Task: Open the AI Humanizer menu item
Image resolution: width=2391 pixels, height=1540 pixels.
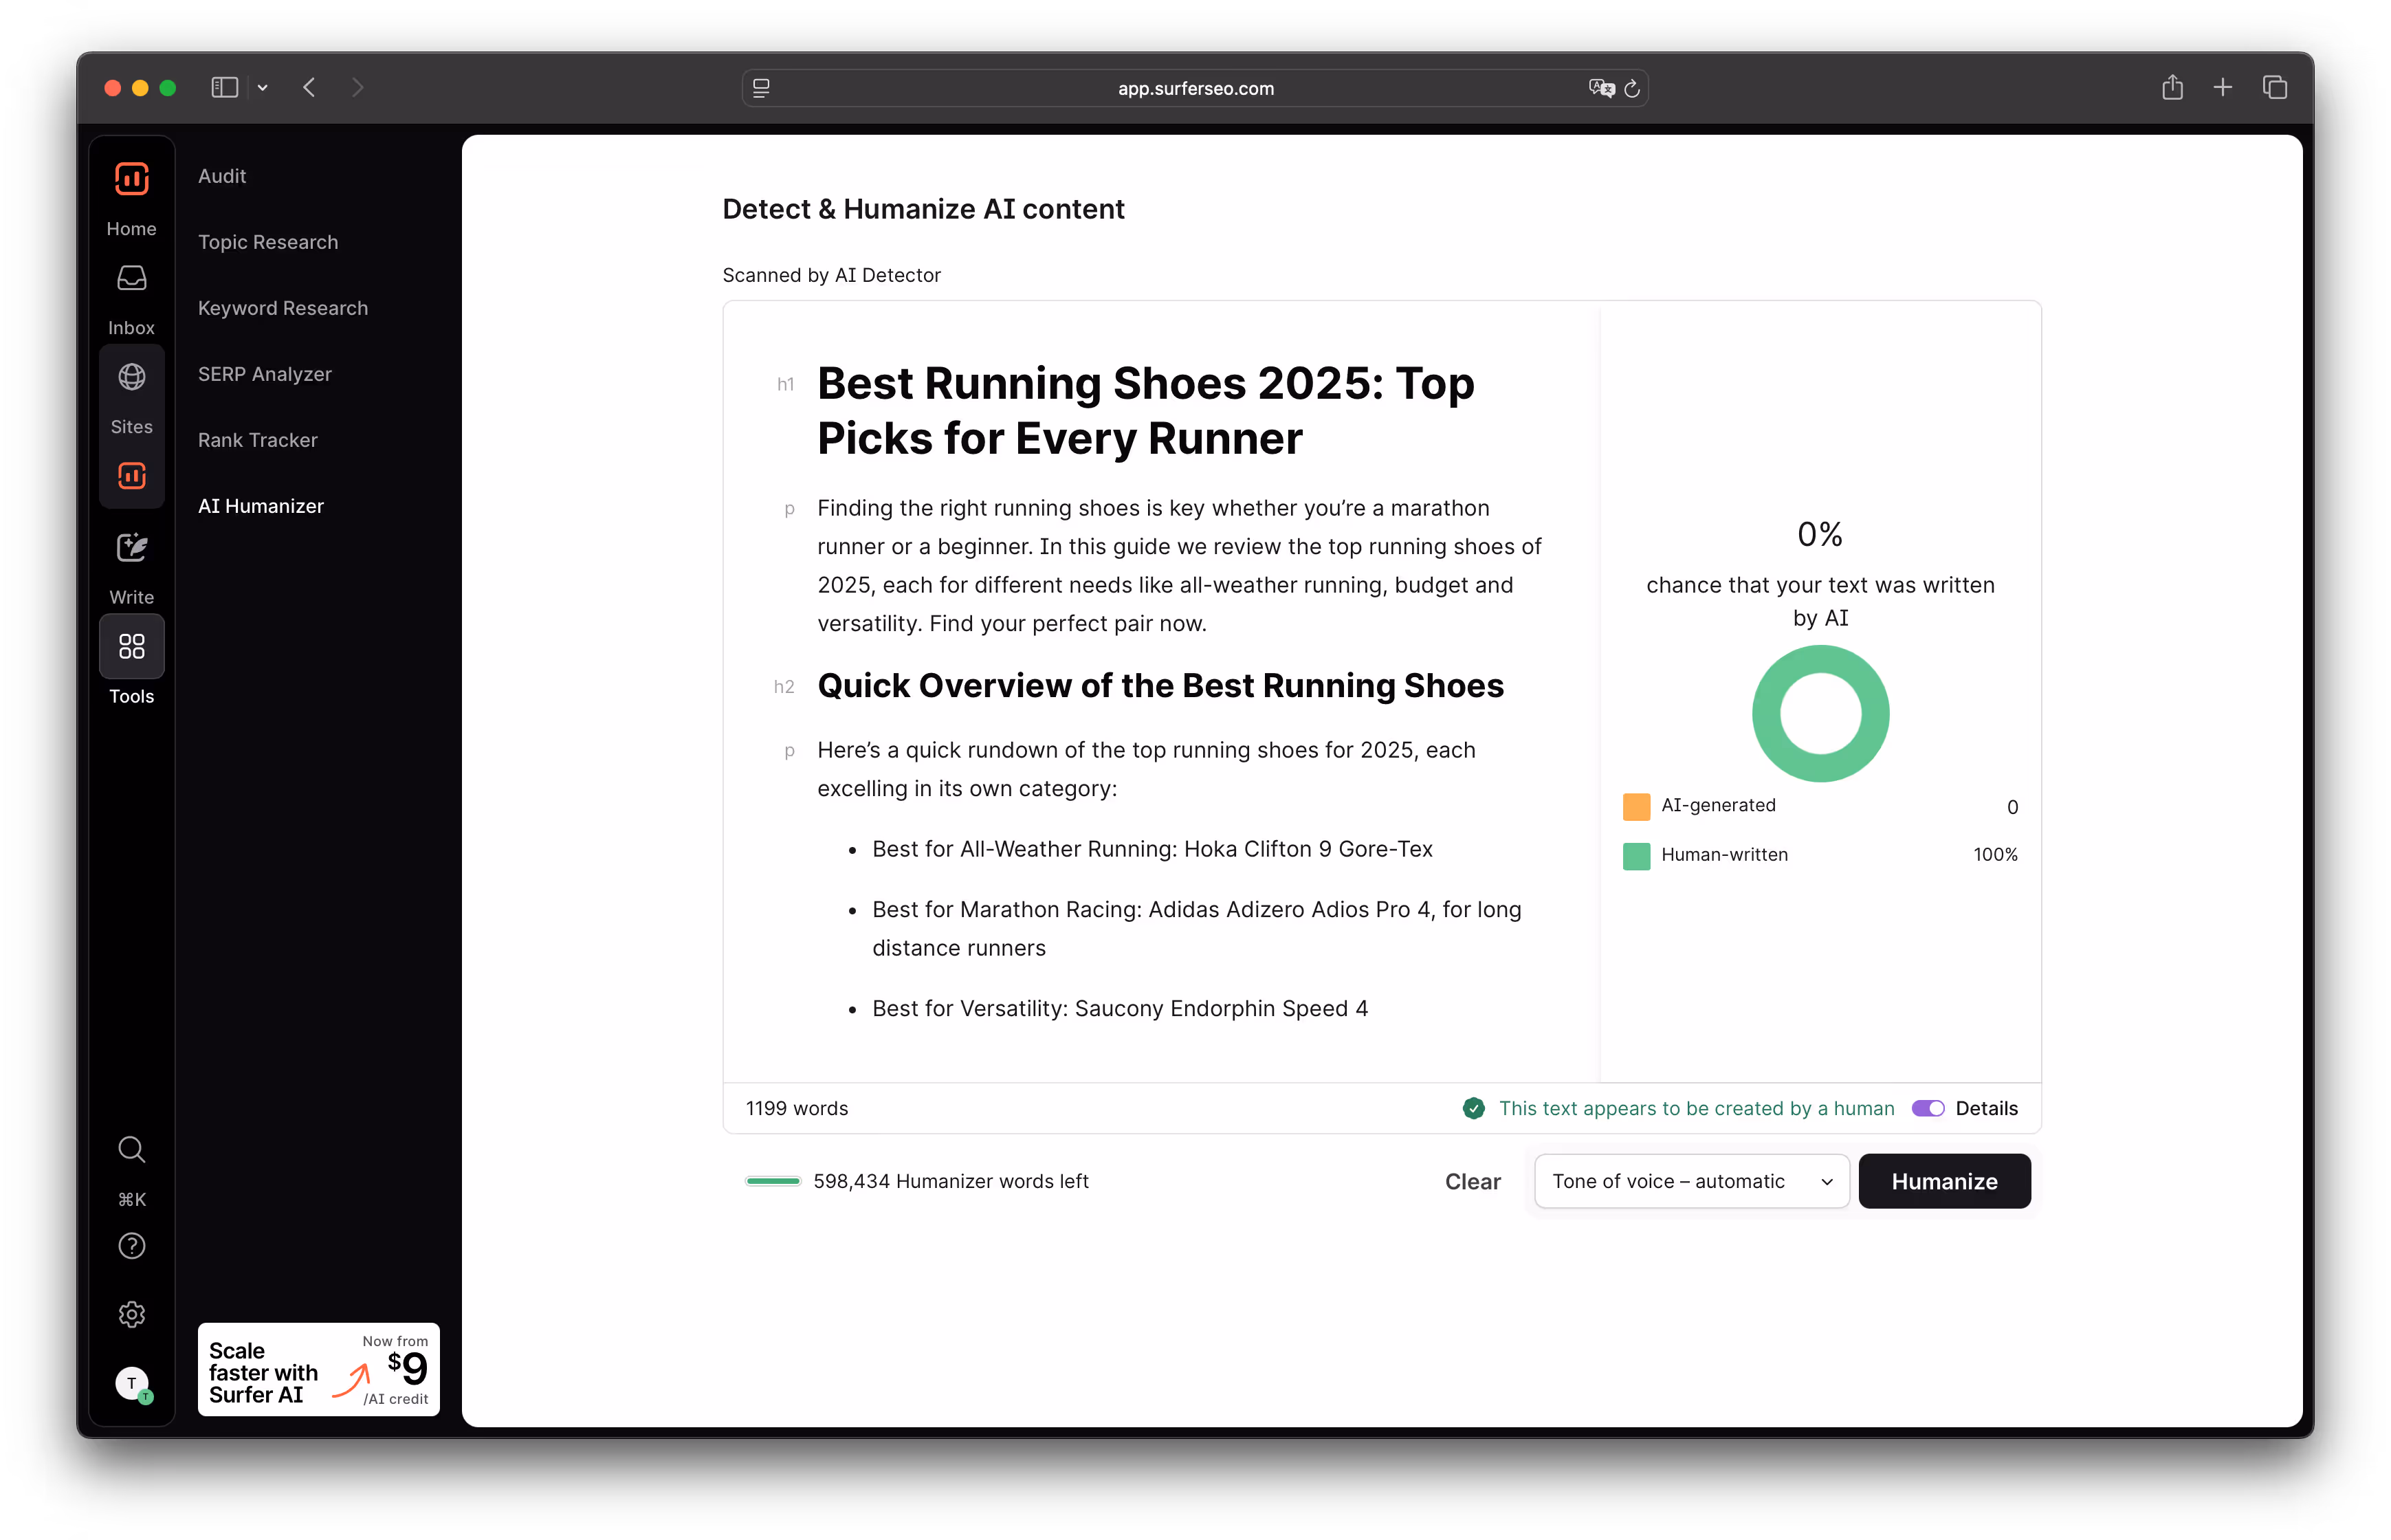Action: coord(260,506)
